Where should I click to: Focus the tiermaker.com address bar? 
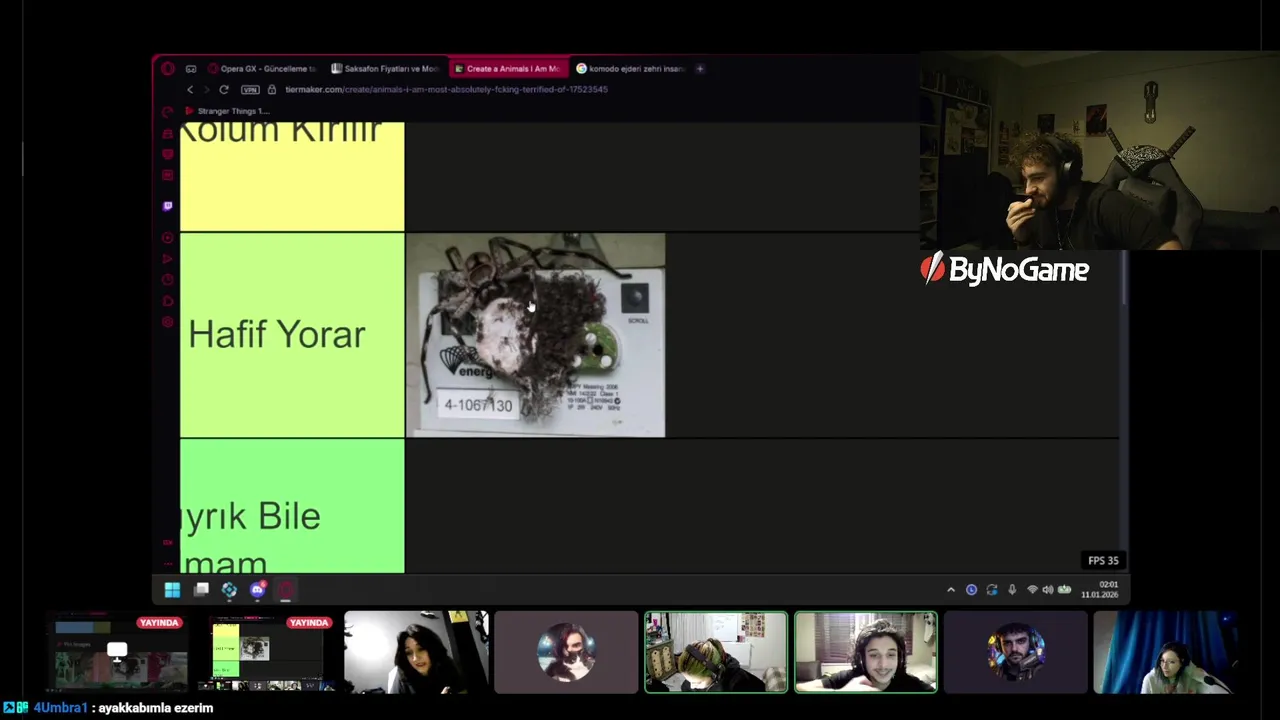[x=446, y=90]
